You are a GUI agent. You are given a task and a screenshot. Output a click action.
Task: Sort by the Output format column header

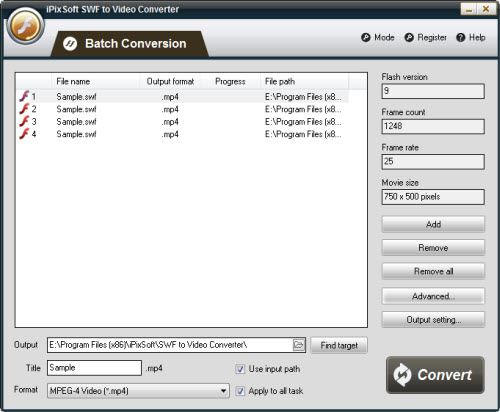(170, 81)
